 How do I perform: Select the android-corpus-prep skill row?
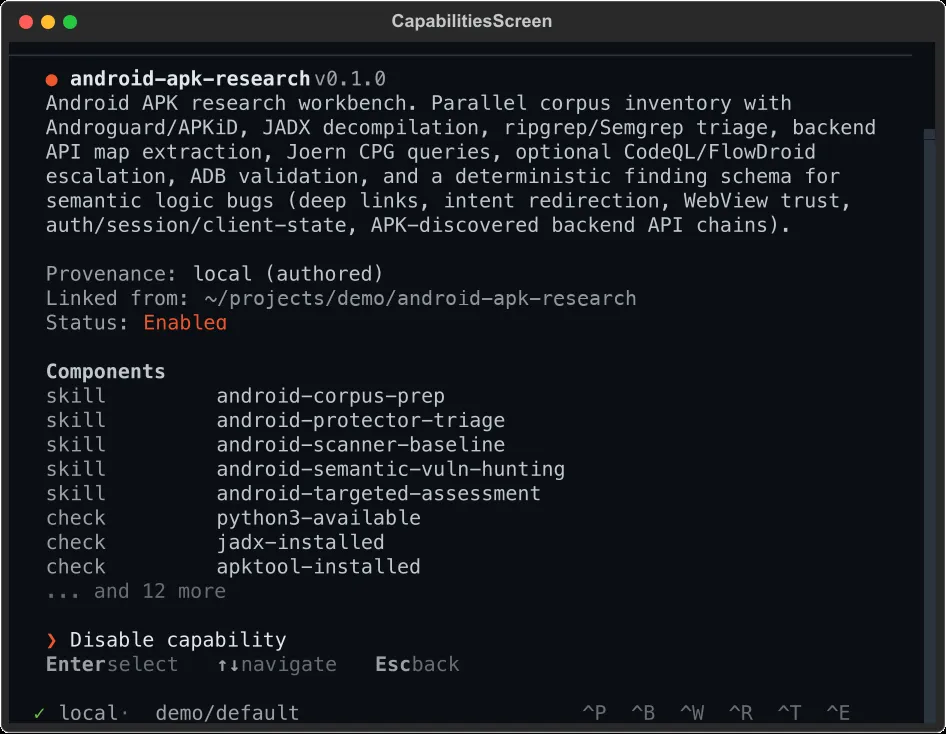[246, 396]
